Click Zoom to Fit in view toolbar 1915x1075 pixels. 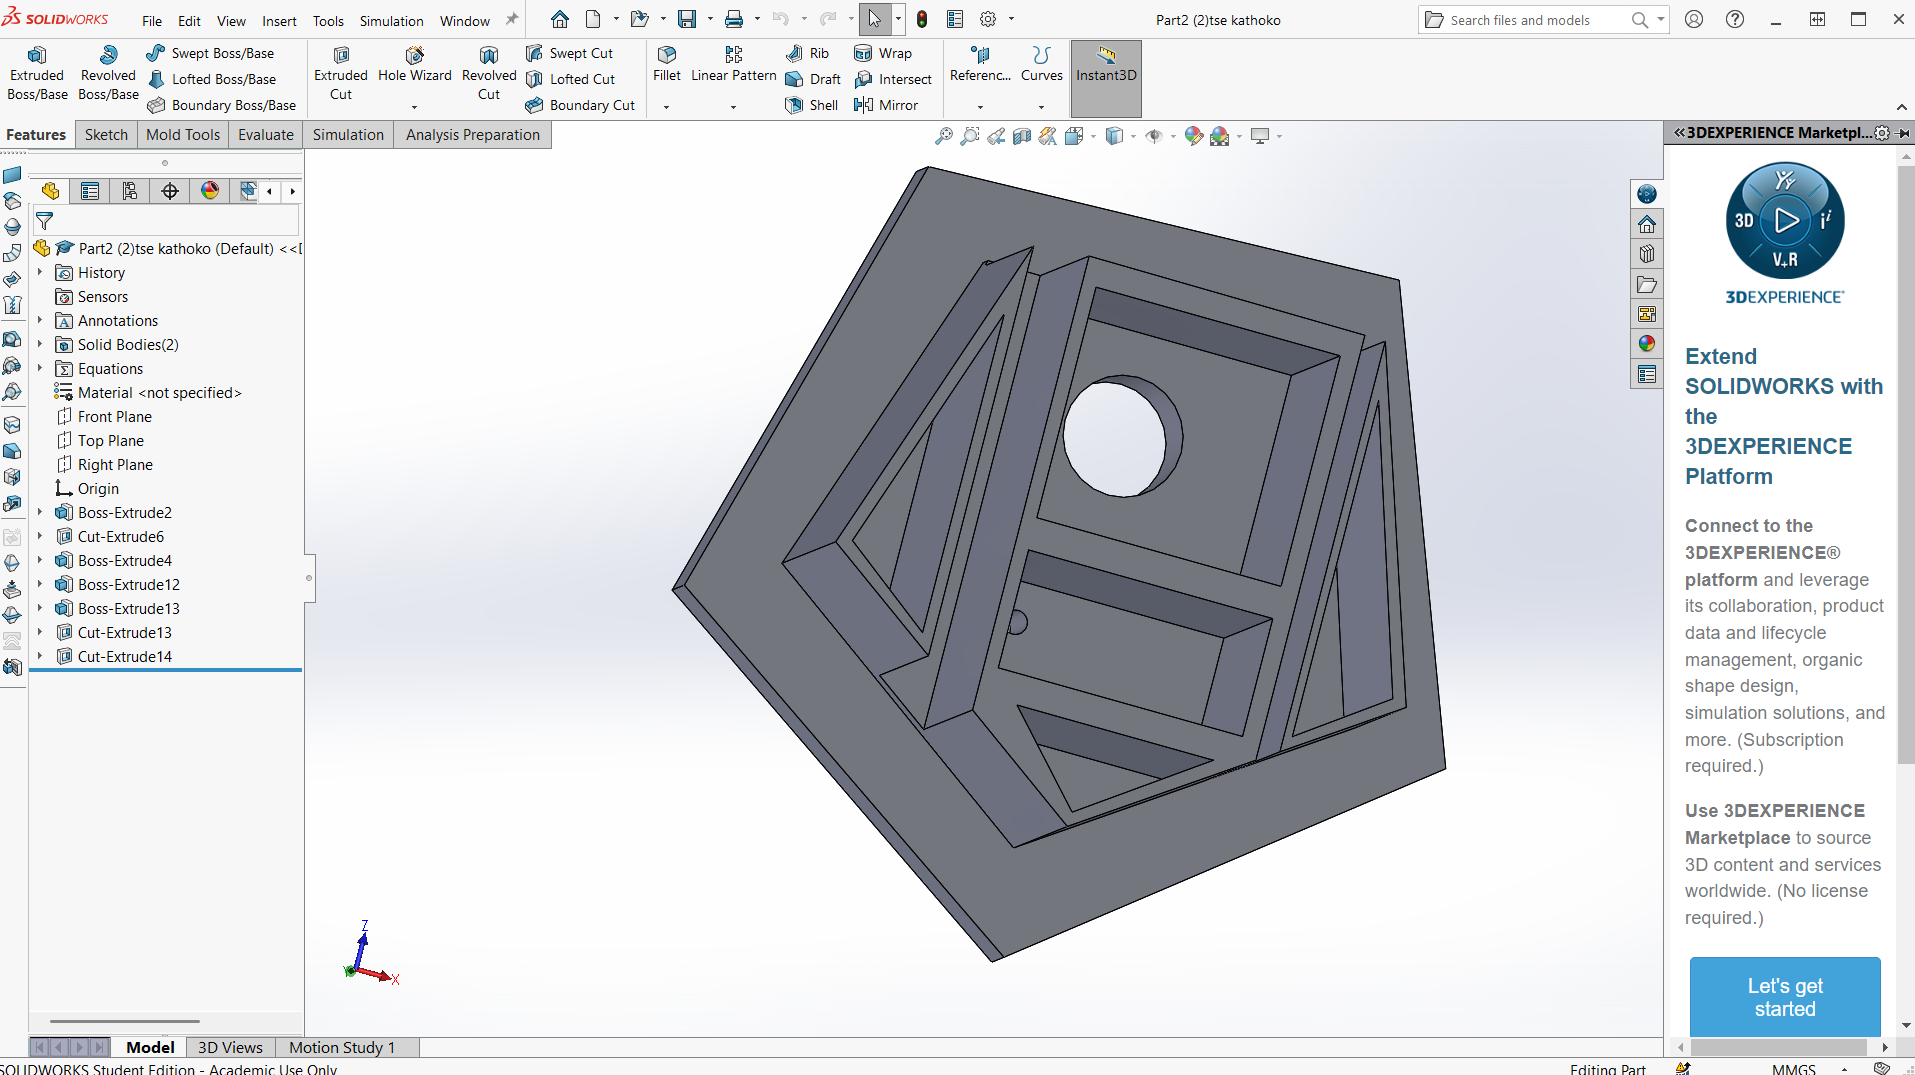[943, 136]
